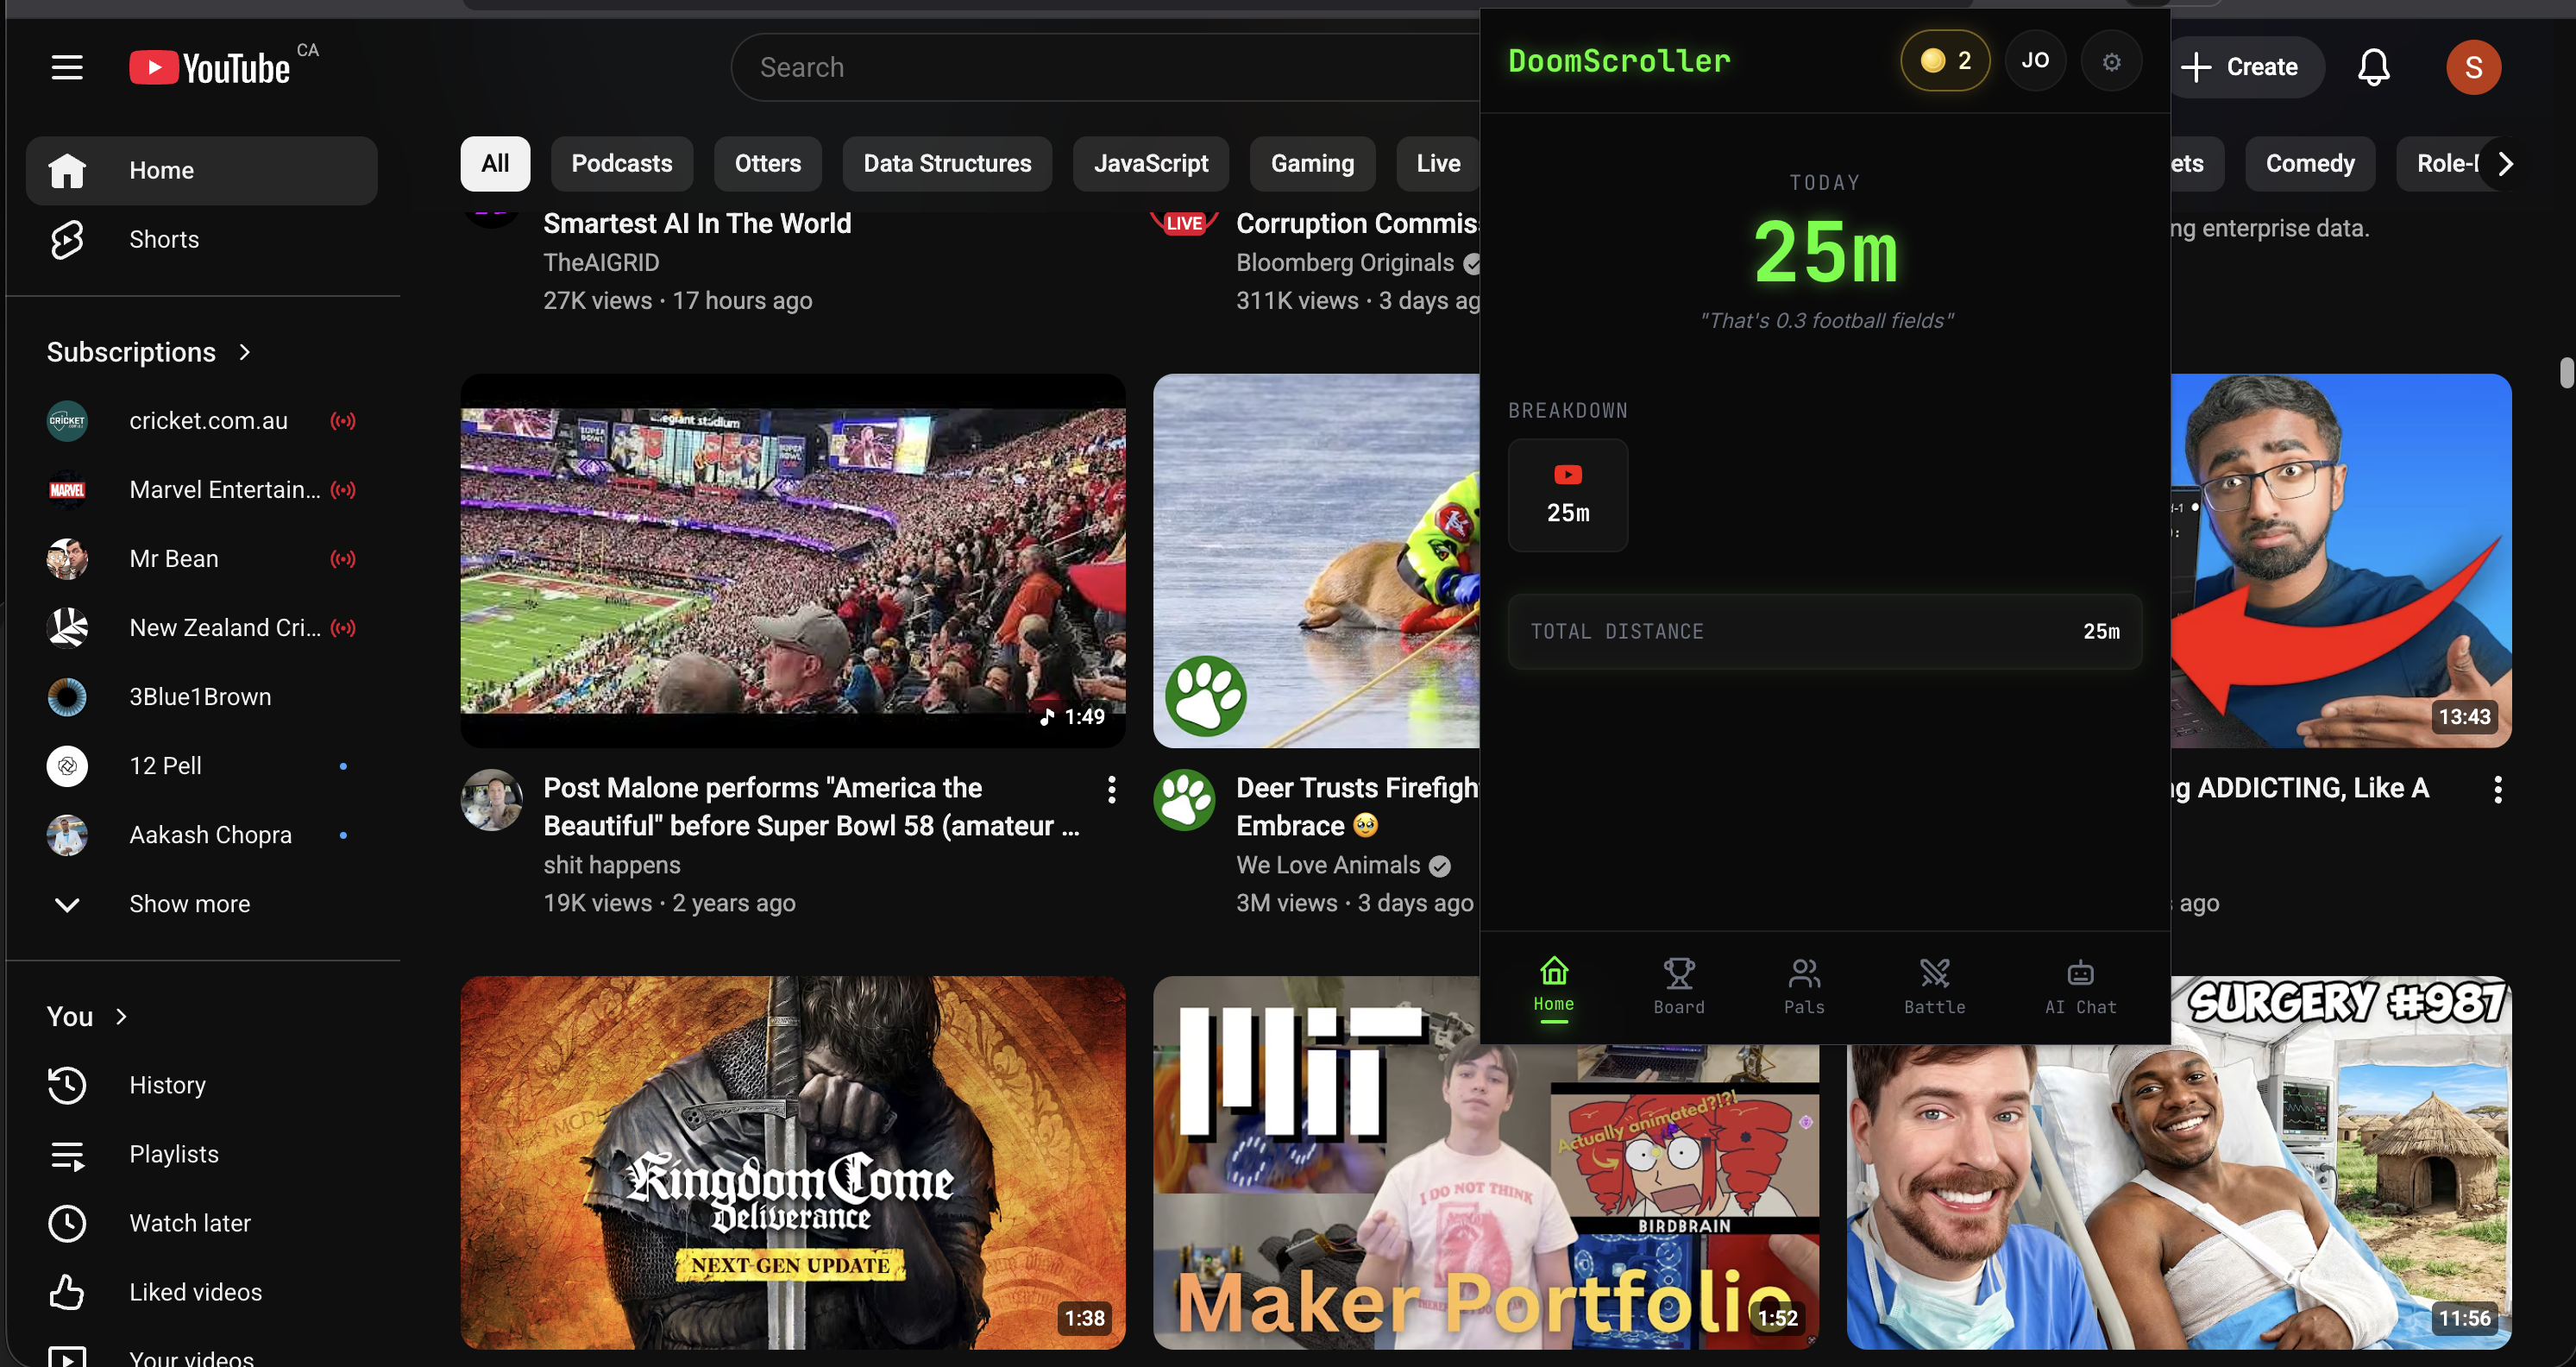The image size is (2576, 1367).
Task: Click the YouTube breakdown tile 25m
Action: 1567,495
